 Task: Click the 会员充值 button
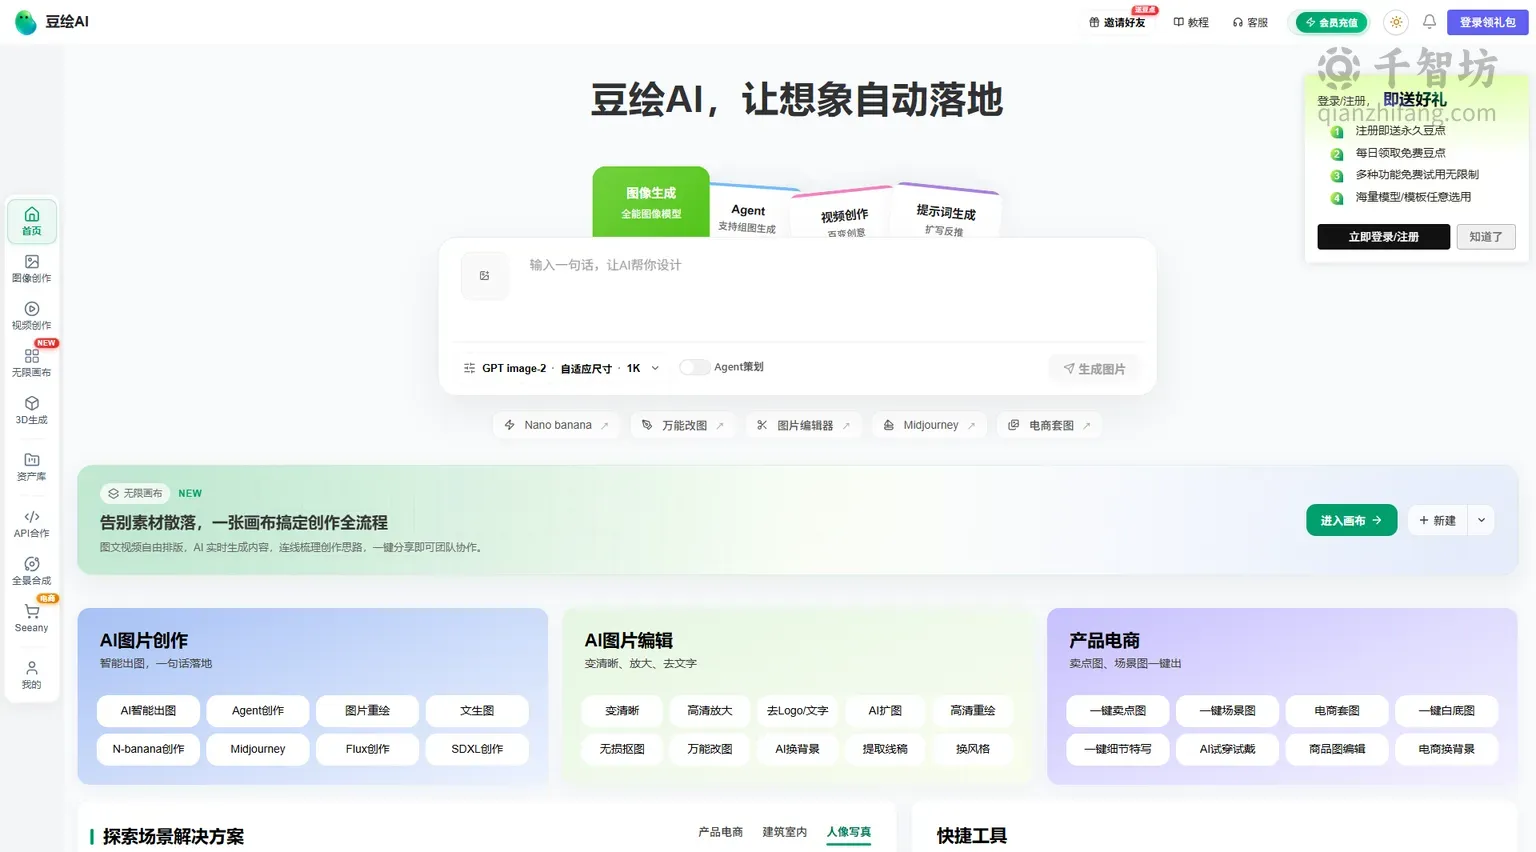coord(1331,22)
